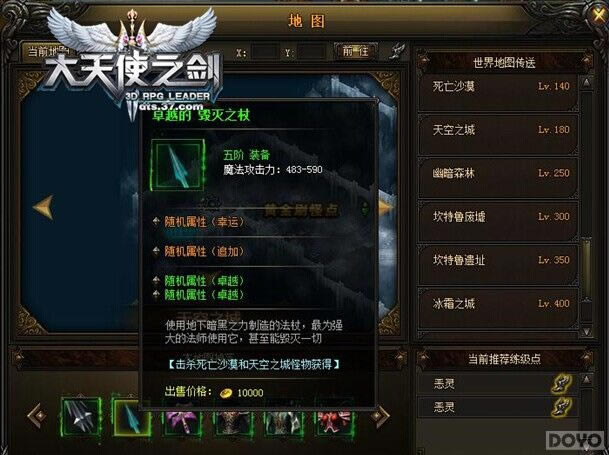Open the 当前地图 tab
The width and height of the screenshot is (609, 455).
click(47, 51)
